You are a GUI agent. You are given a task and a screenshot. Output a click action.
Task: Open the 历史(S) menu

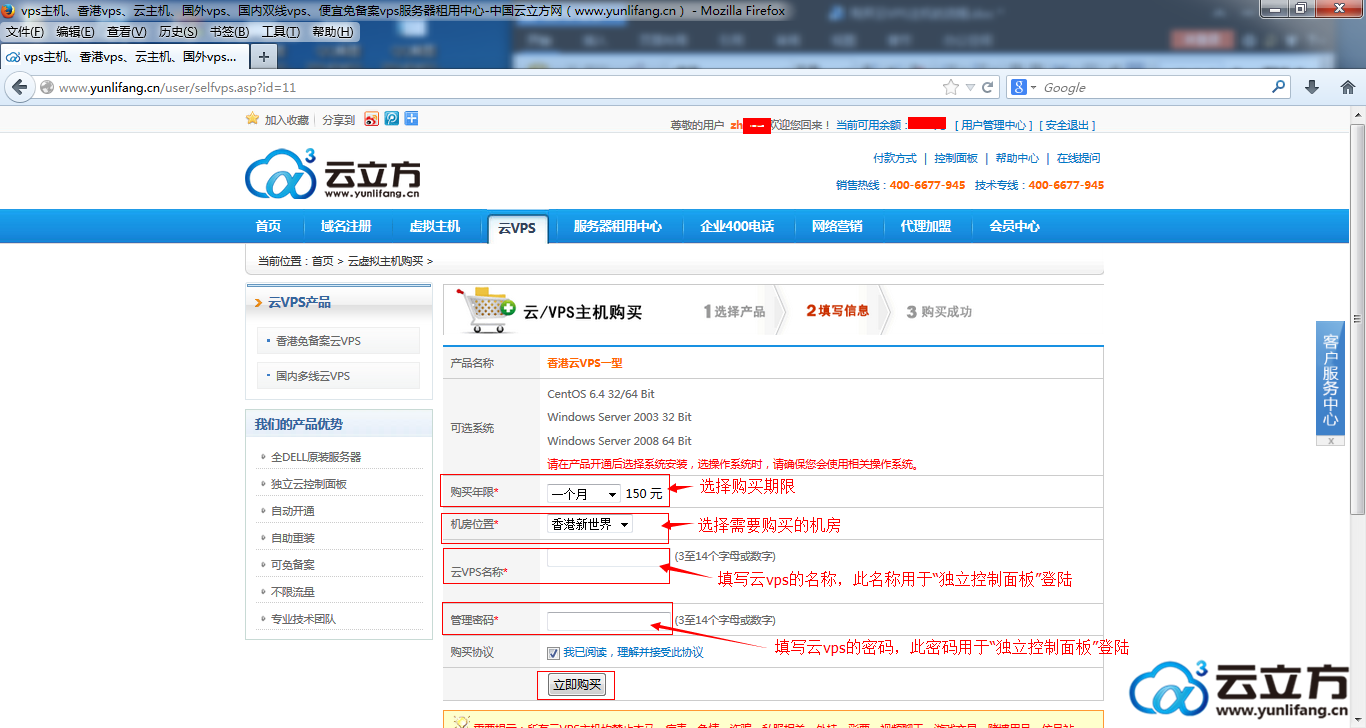(x=178, y=32)
